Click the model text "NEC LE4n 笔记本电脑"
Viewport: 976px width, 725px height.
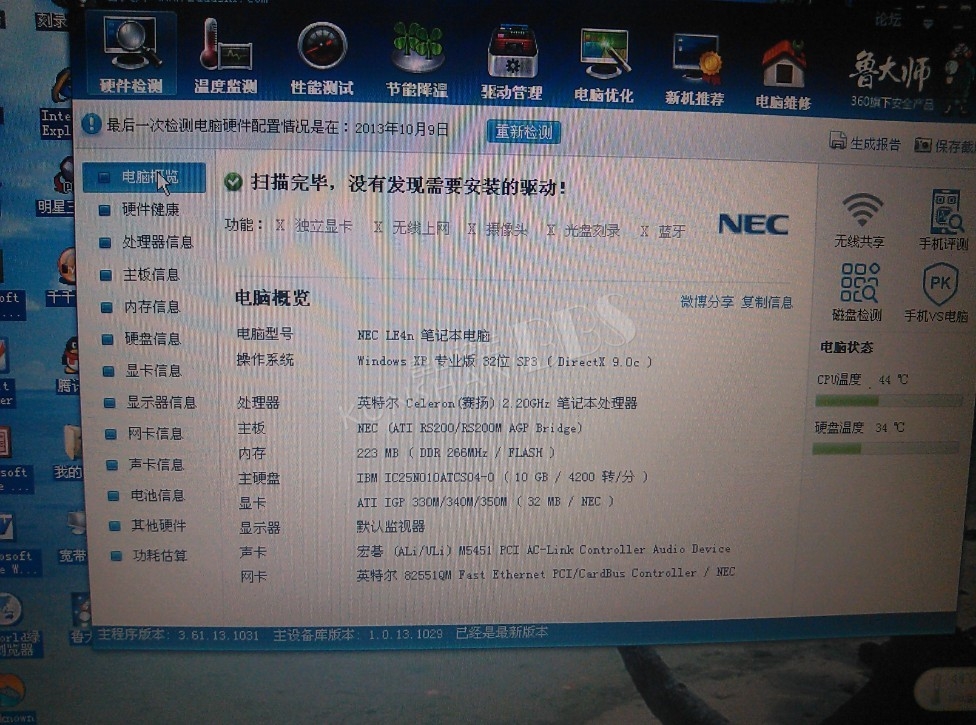tap(424, 335)
